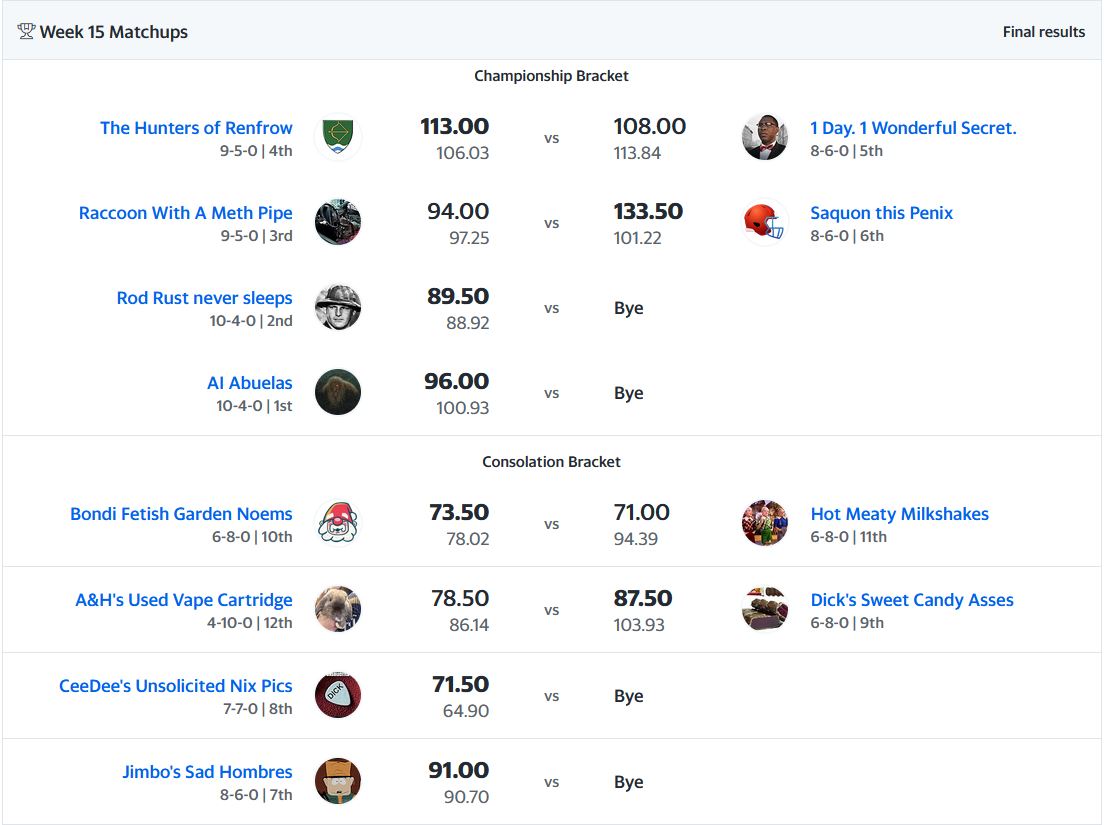The width and height of the screenshot is (1105, 825).
Task: Click CeeDee's Unsolicited Nix Pics avatar
Action: [338, 695]
